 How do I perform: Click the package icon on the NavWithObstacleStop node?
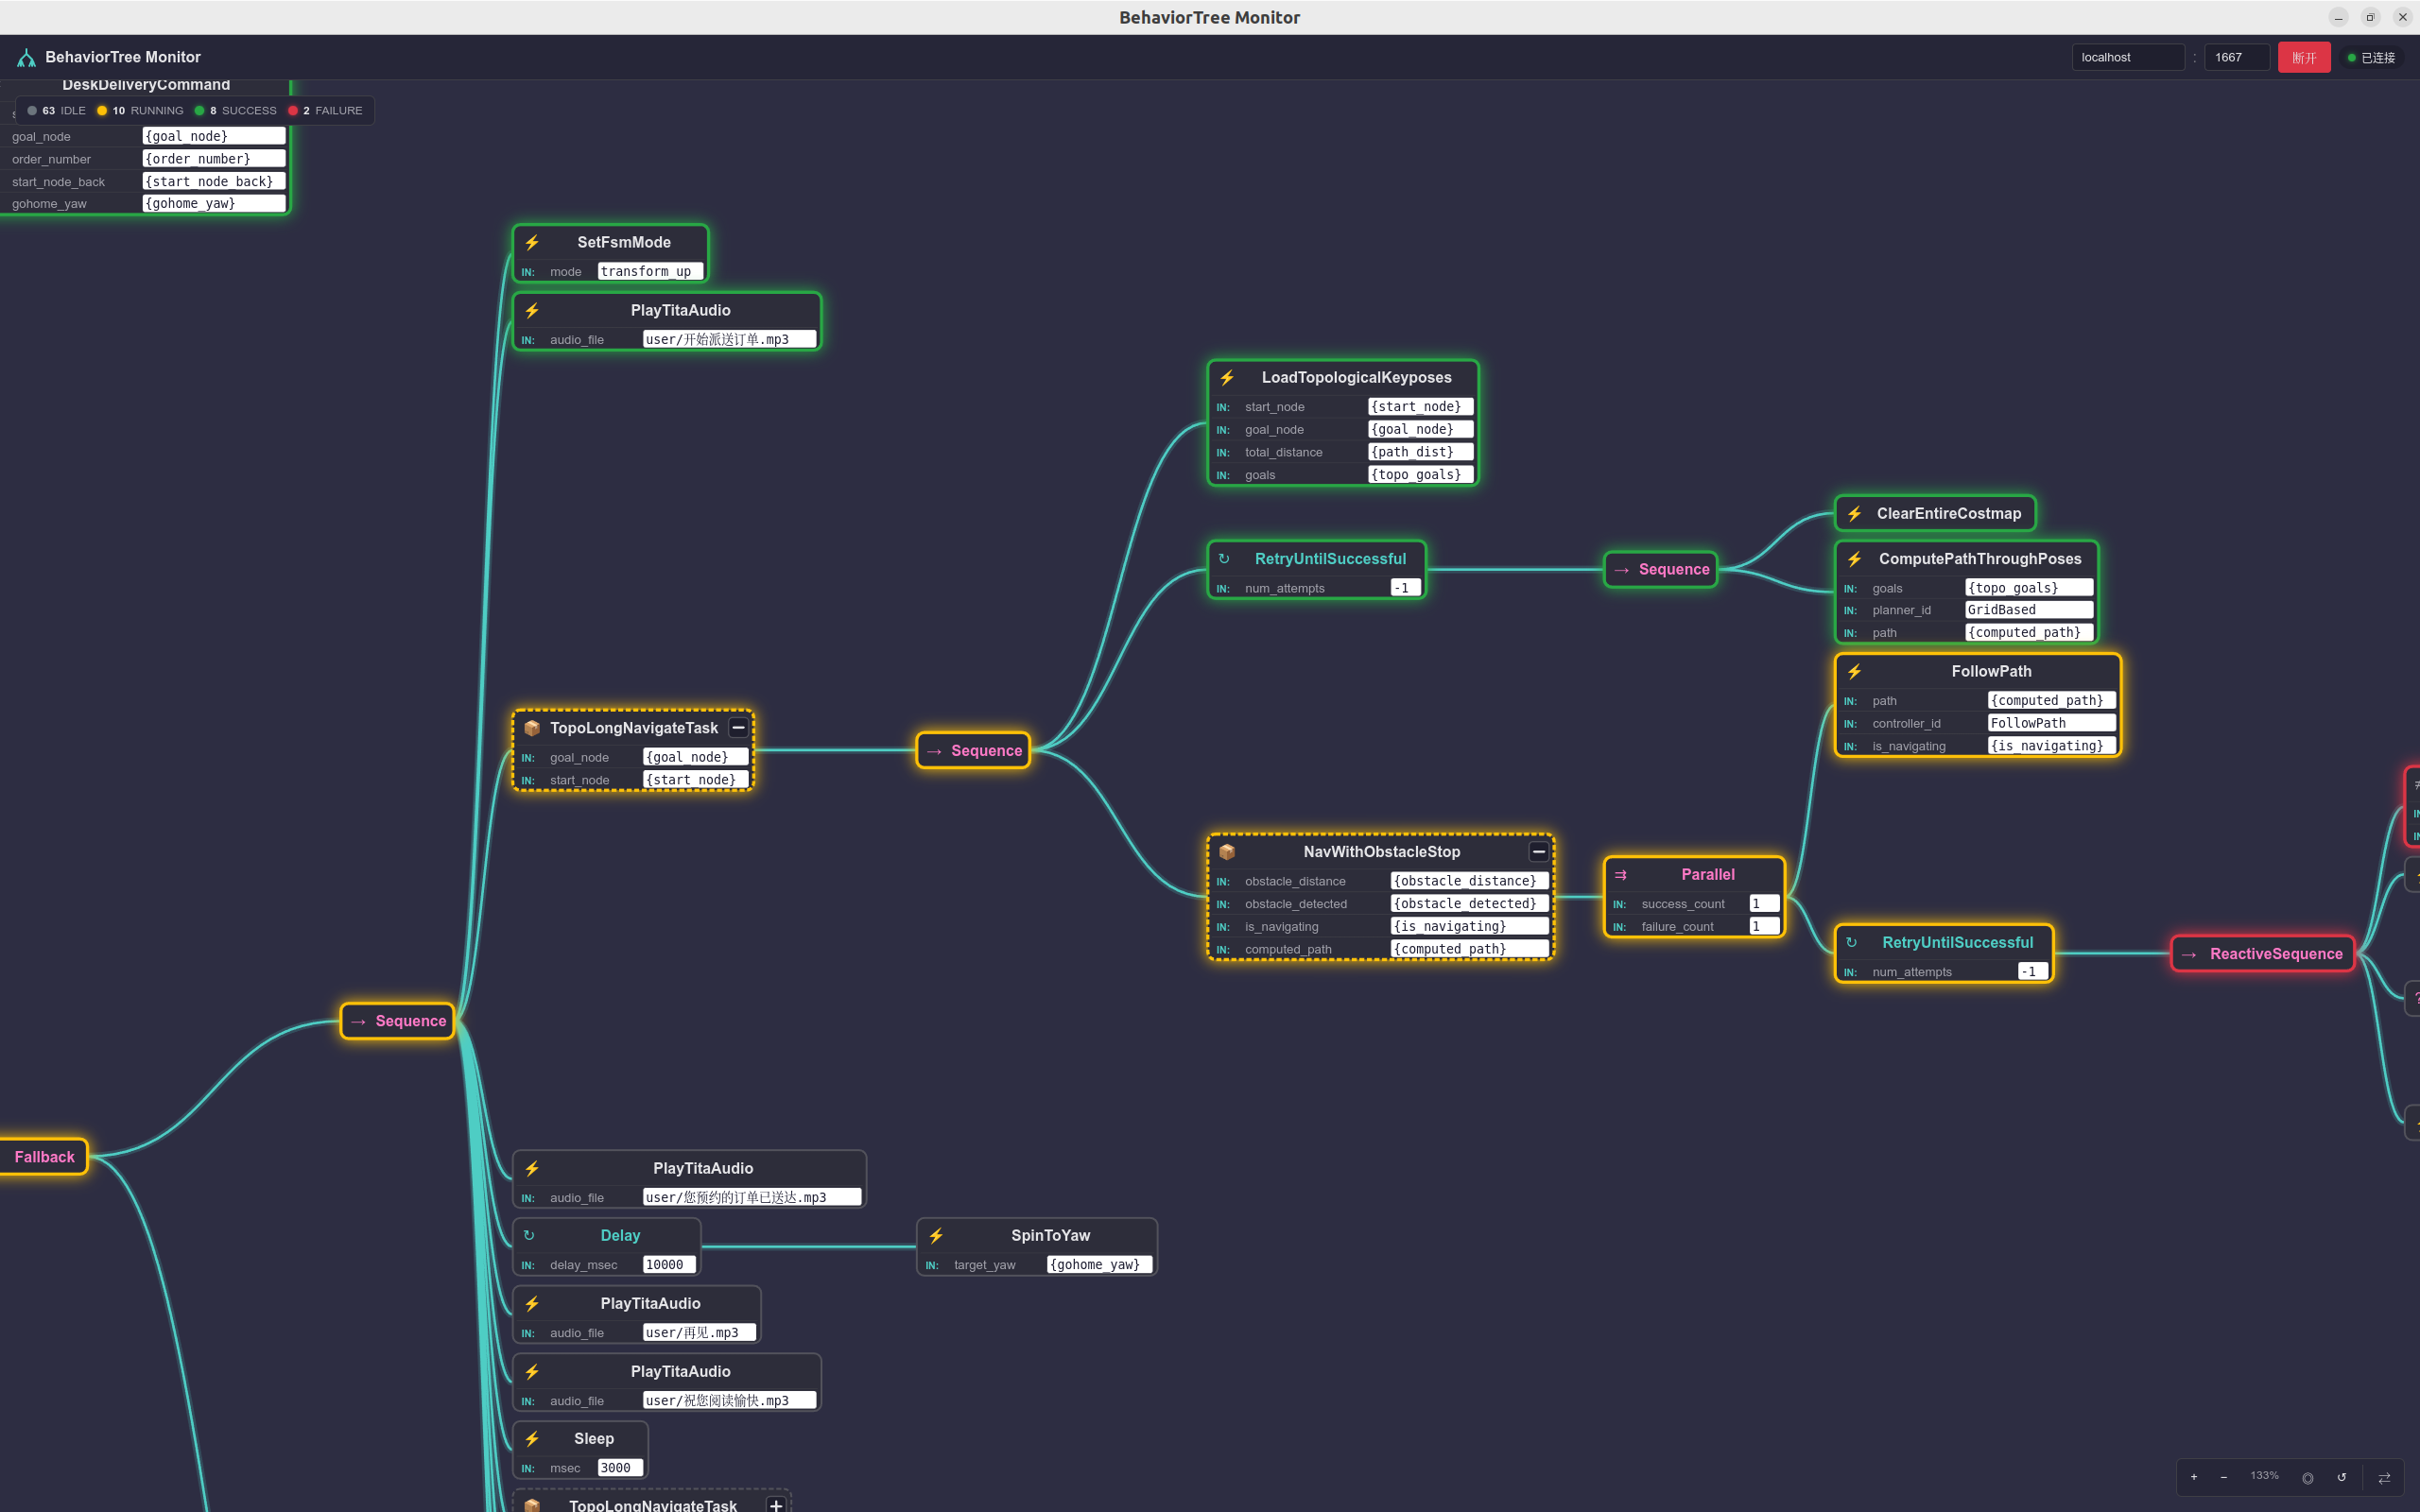1227,852
